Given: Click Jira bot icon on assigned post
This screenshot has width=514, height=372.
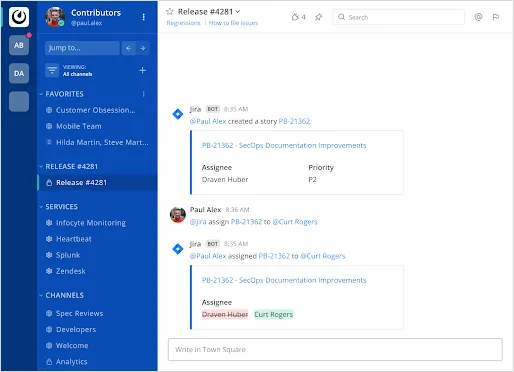Looking at the screenshot, I should pos(178,249).
